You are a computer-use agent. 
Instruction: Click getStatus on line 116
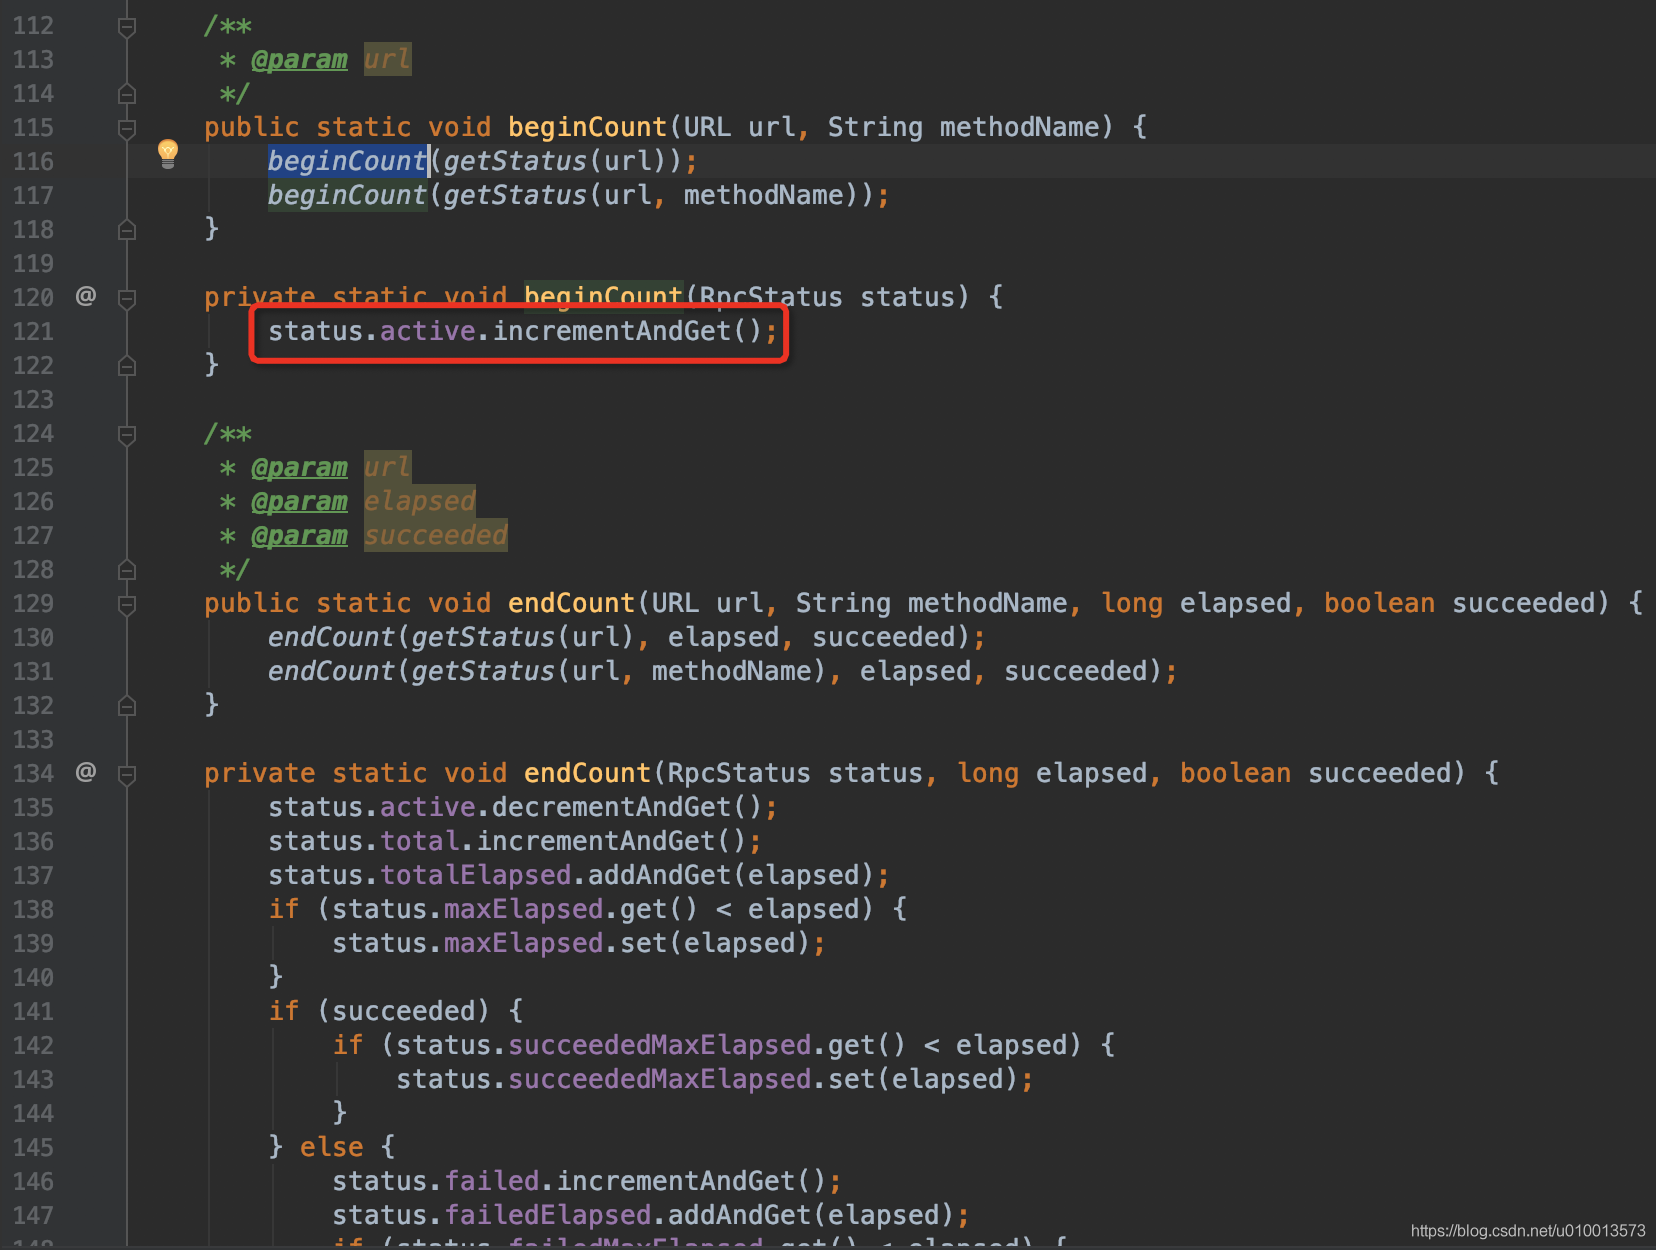(515, 161)
